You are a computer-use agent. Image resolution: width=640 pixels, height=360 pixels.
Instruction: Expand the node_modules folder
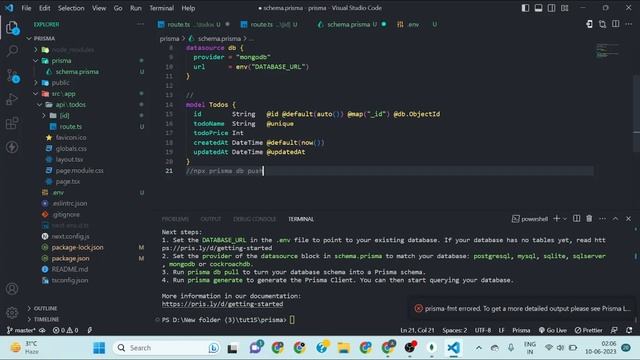[36, 49]
